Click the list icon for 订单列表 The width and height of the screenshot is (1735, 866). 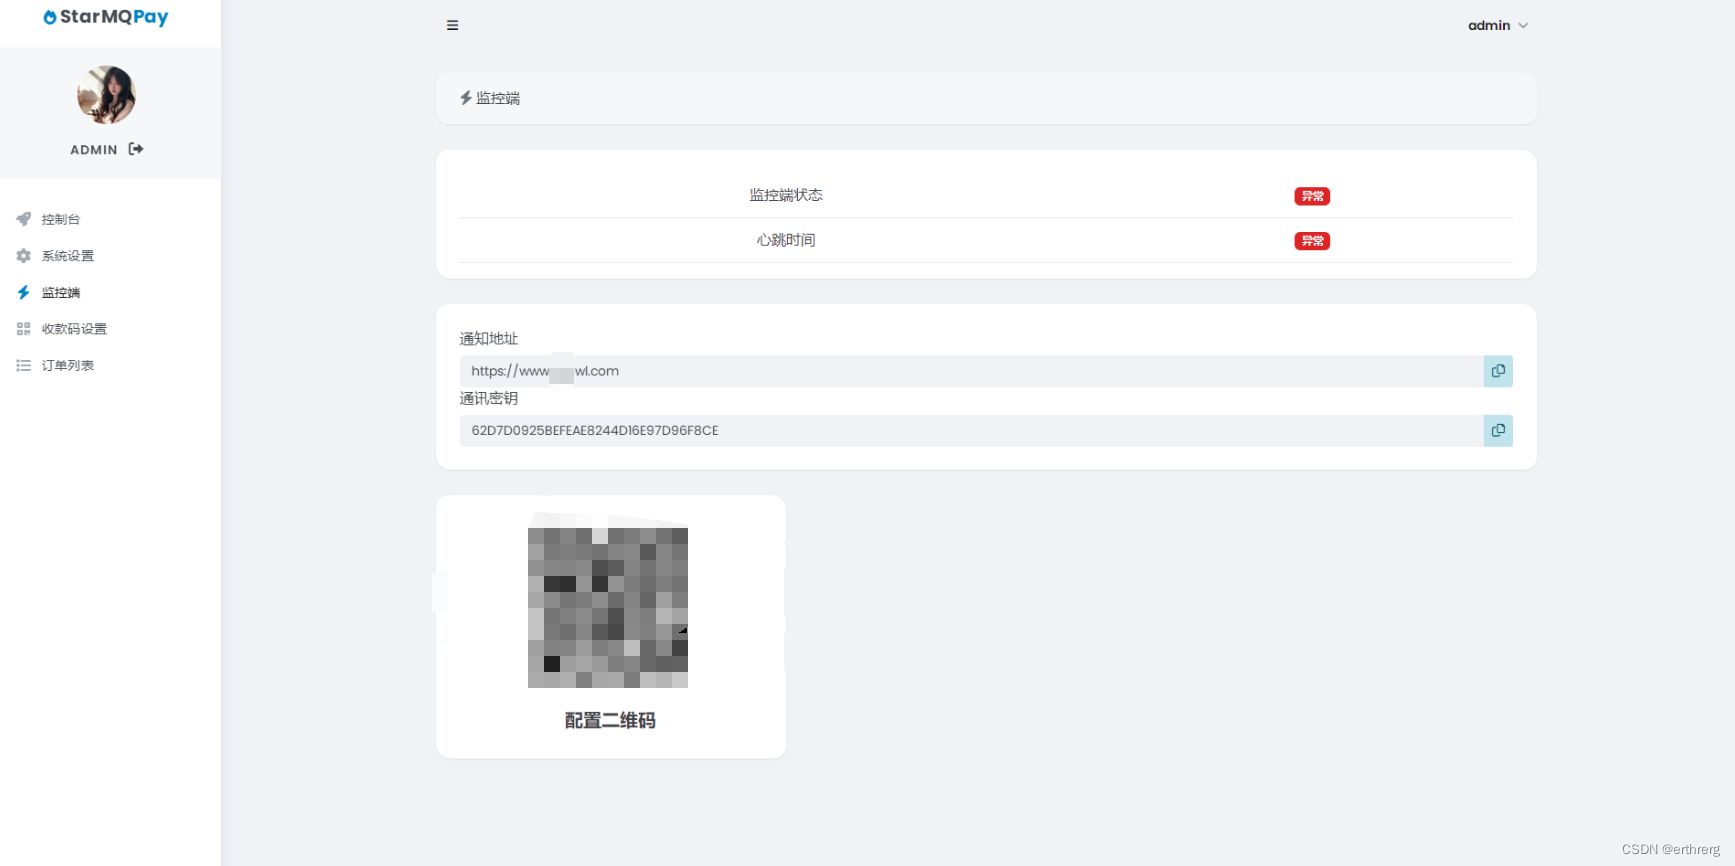[x=24, y=366]
